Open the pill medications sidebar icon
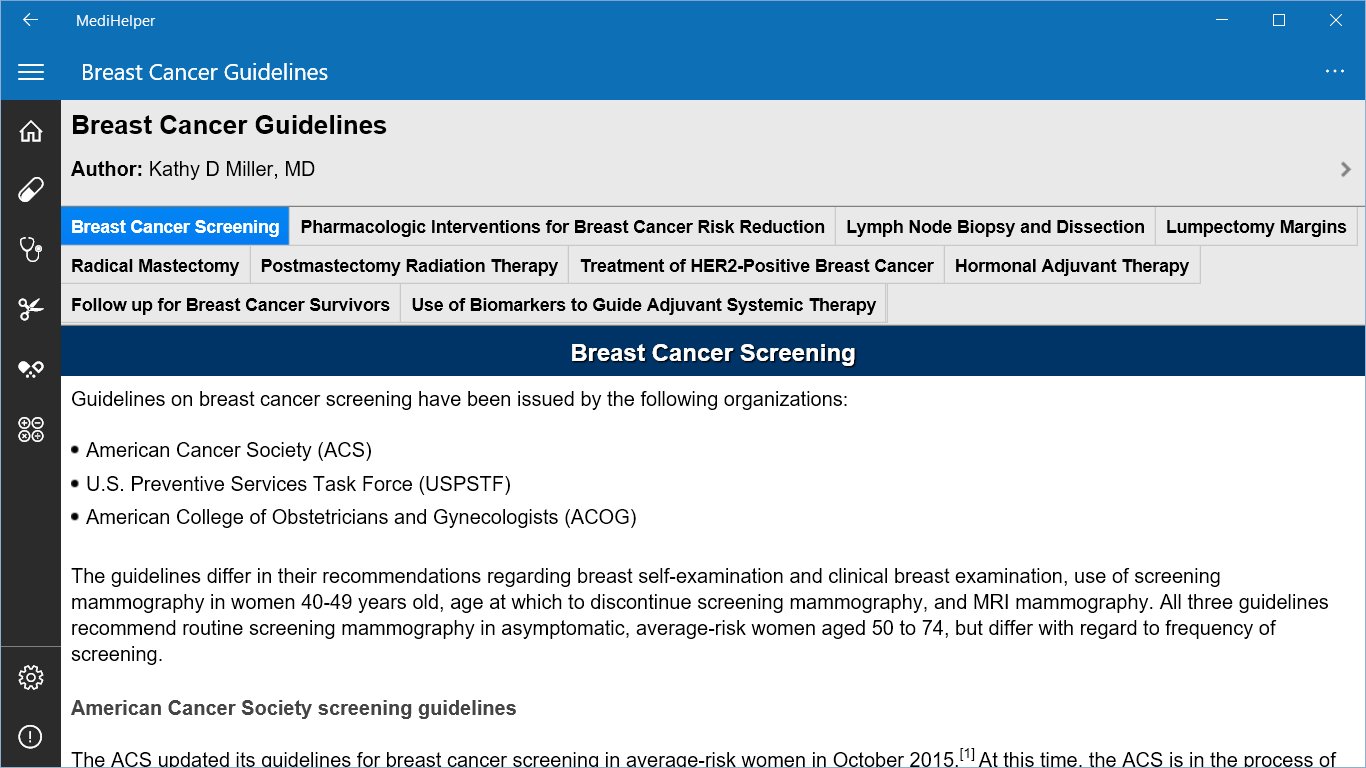This screenshot has height=768, width=1366. (x=31, y=190)
